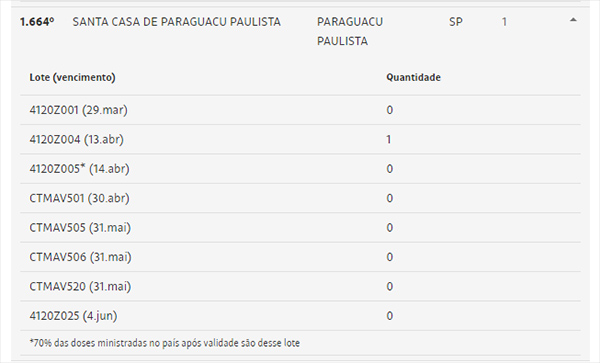Click the city name PARAGUACU PAULISTA
This screenshot has height=363, width=600.
point(350,31)
